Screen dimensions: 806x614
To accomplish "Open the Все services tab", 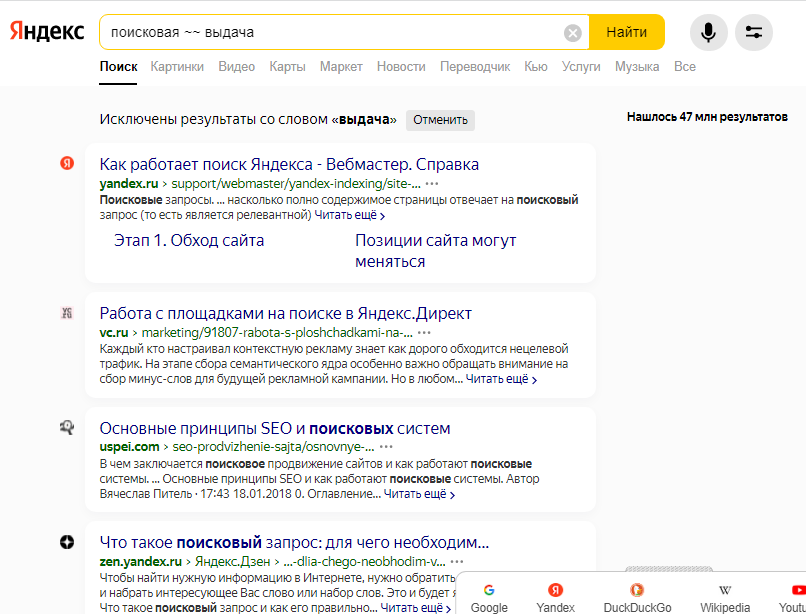I will (x=685, y=67).
